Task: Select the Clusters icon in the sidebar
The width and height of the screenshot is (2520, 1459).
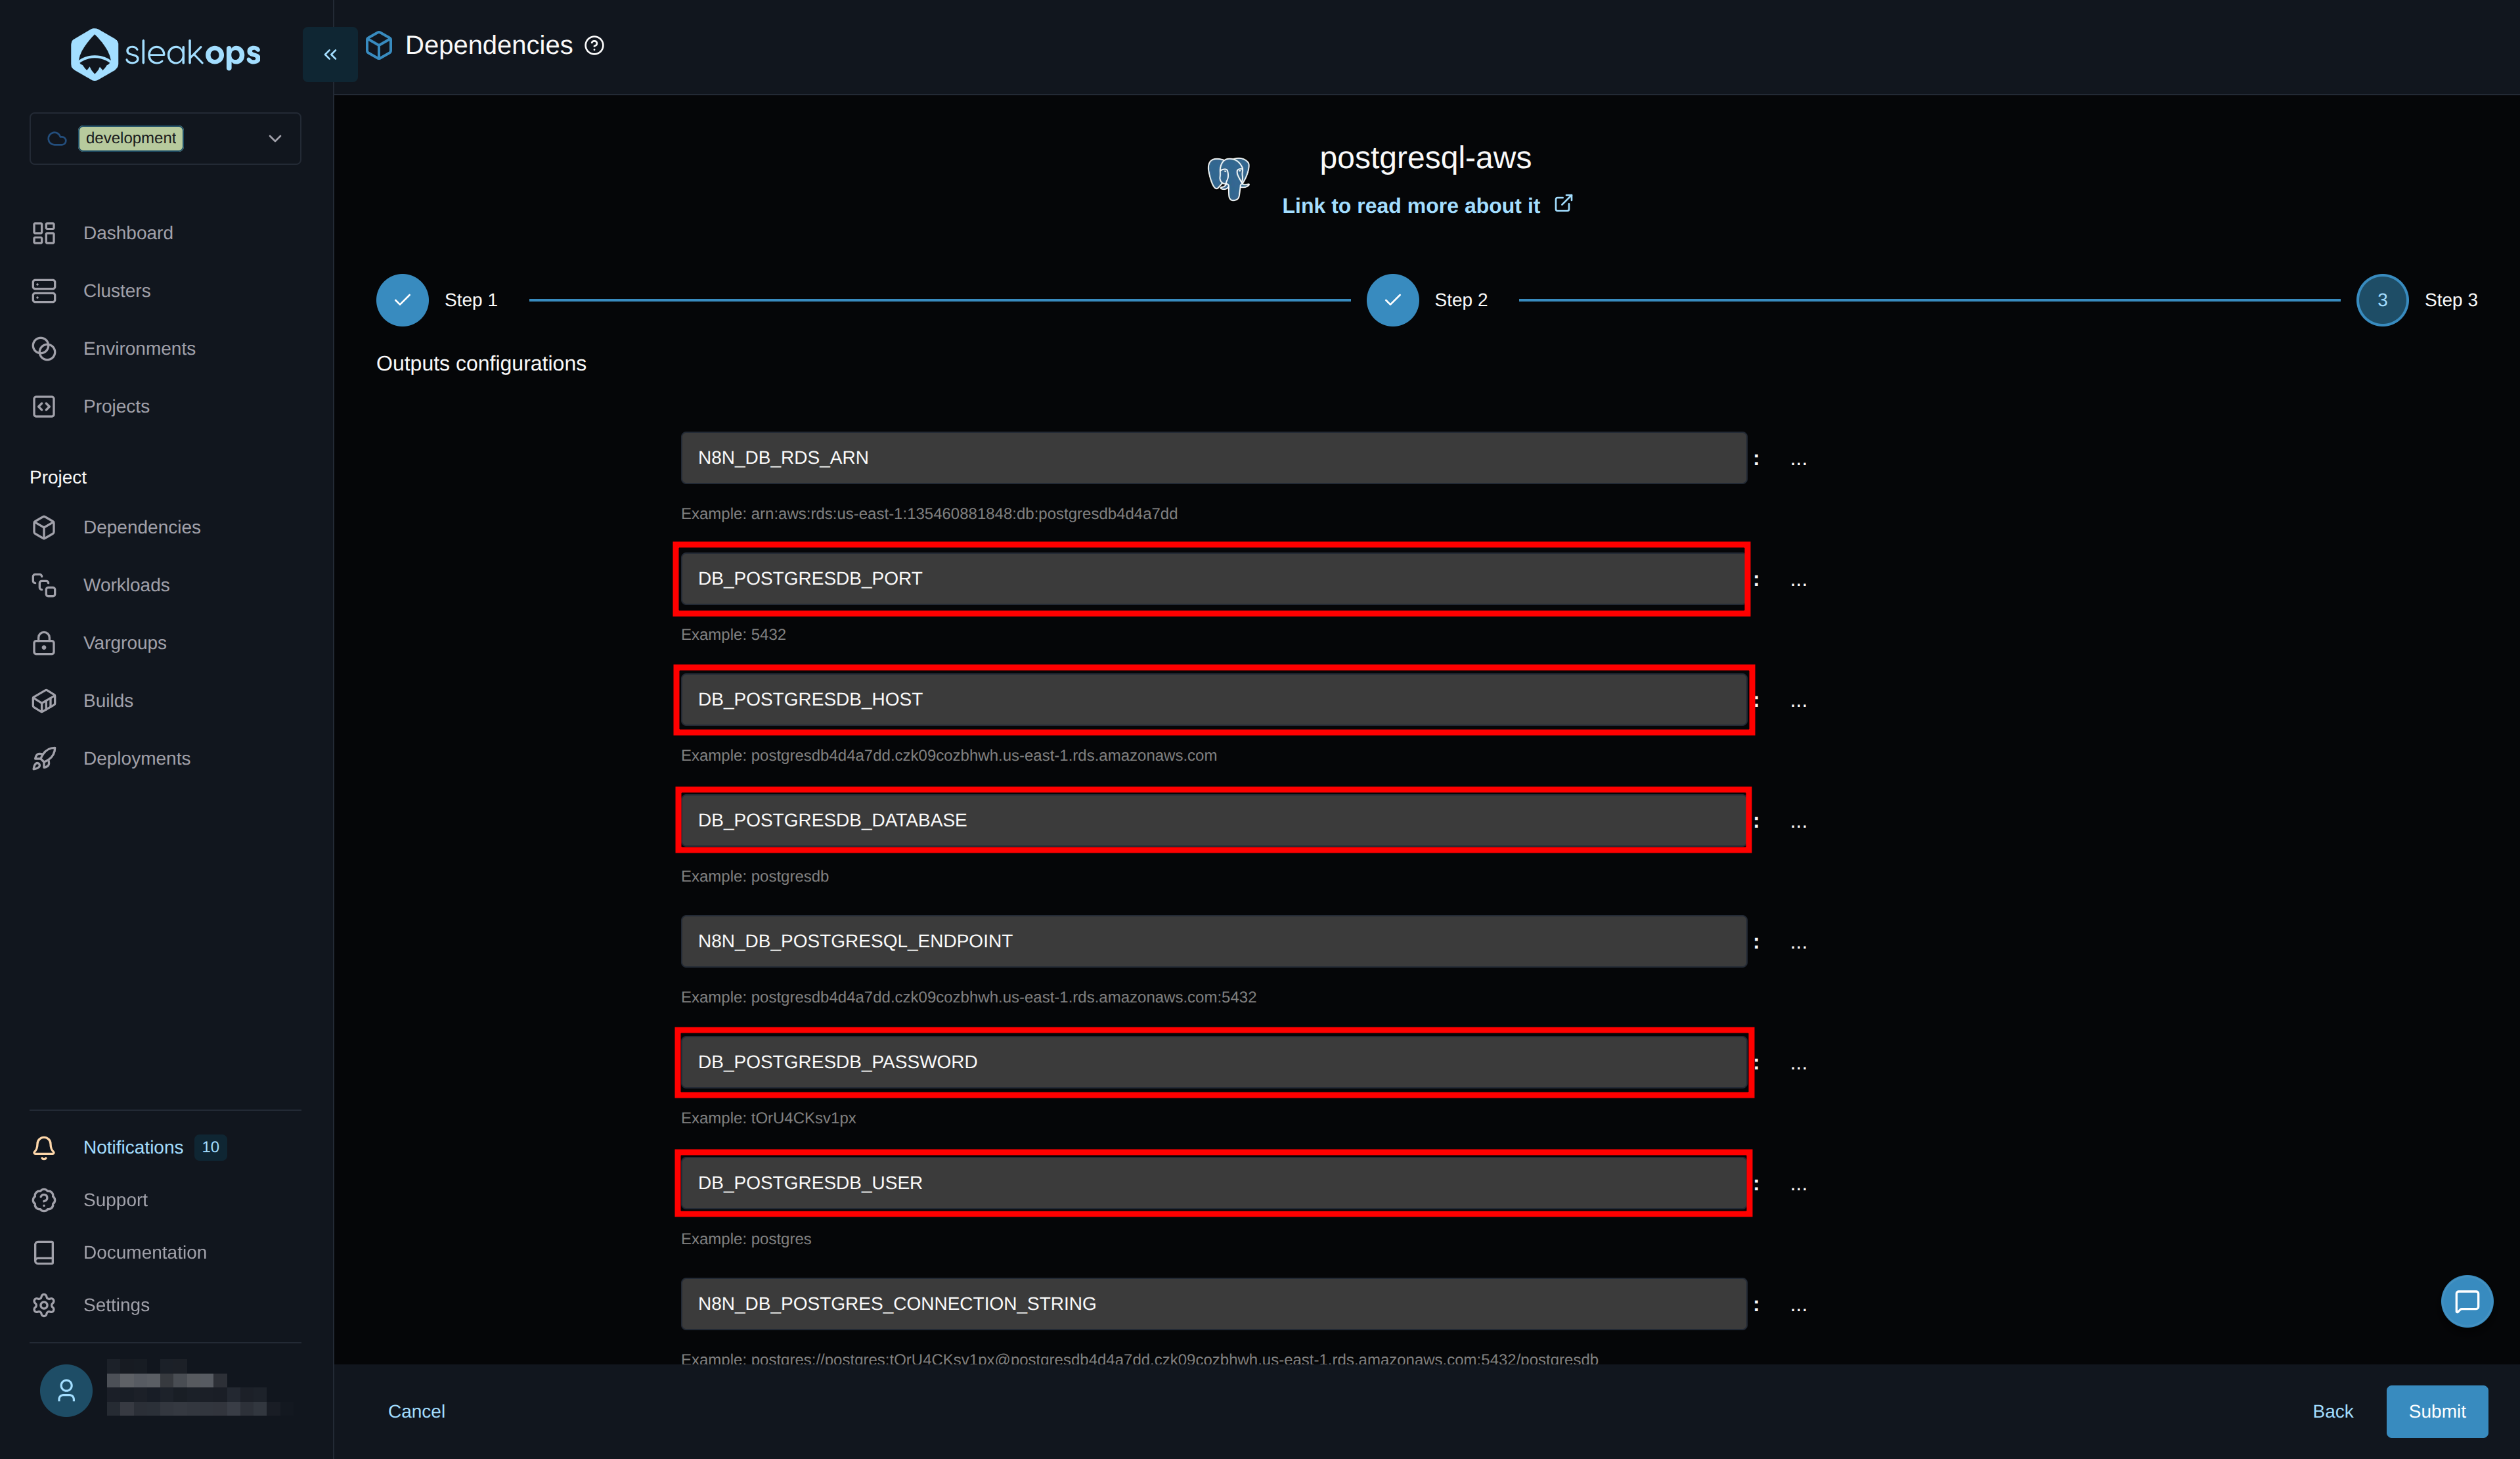Action: pos(45,290)
